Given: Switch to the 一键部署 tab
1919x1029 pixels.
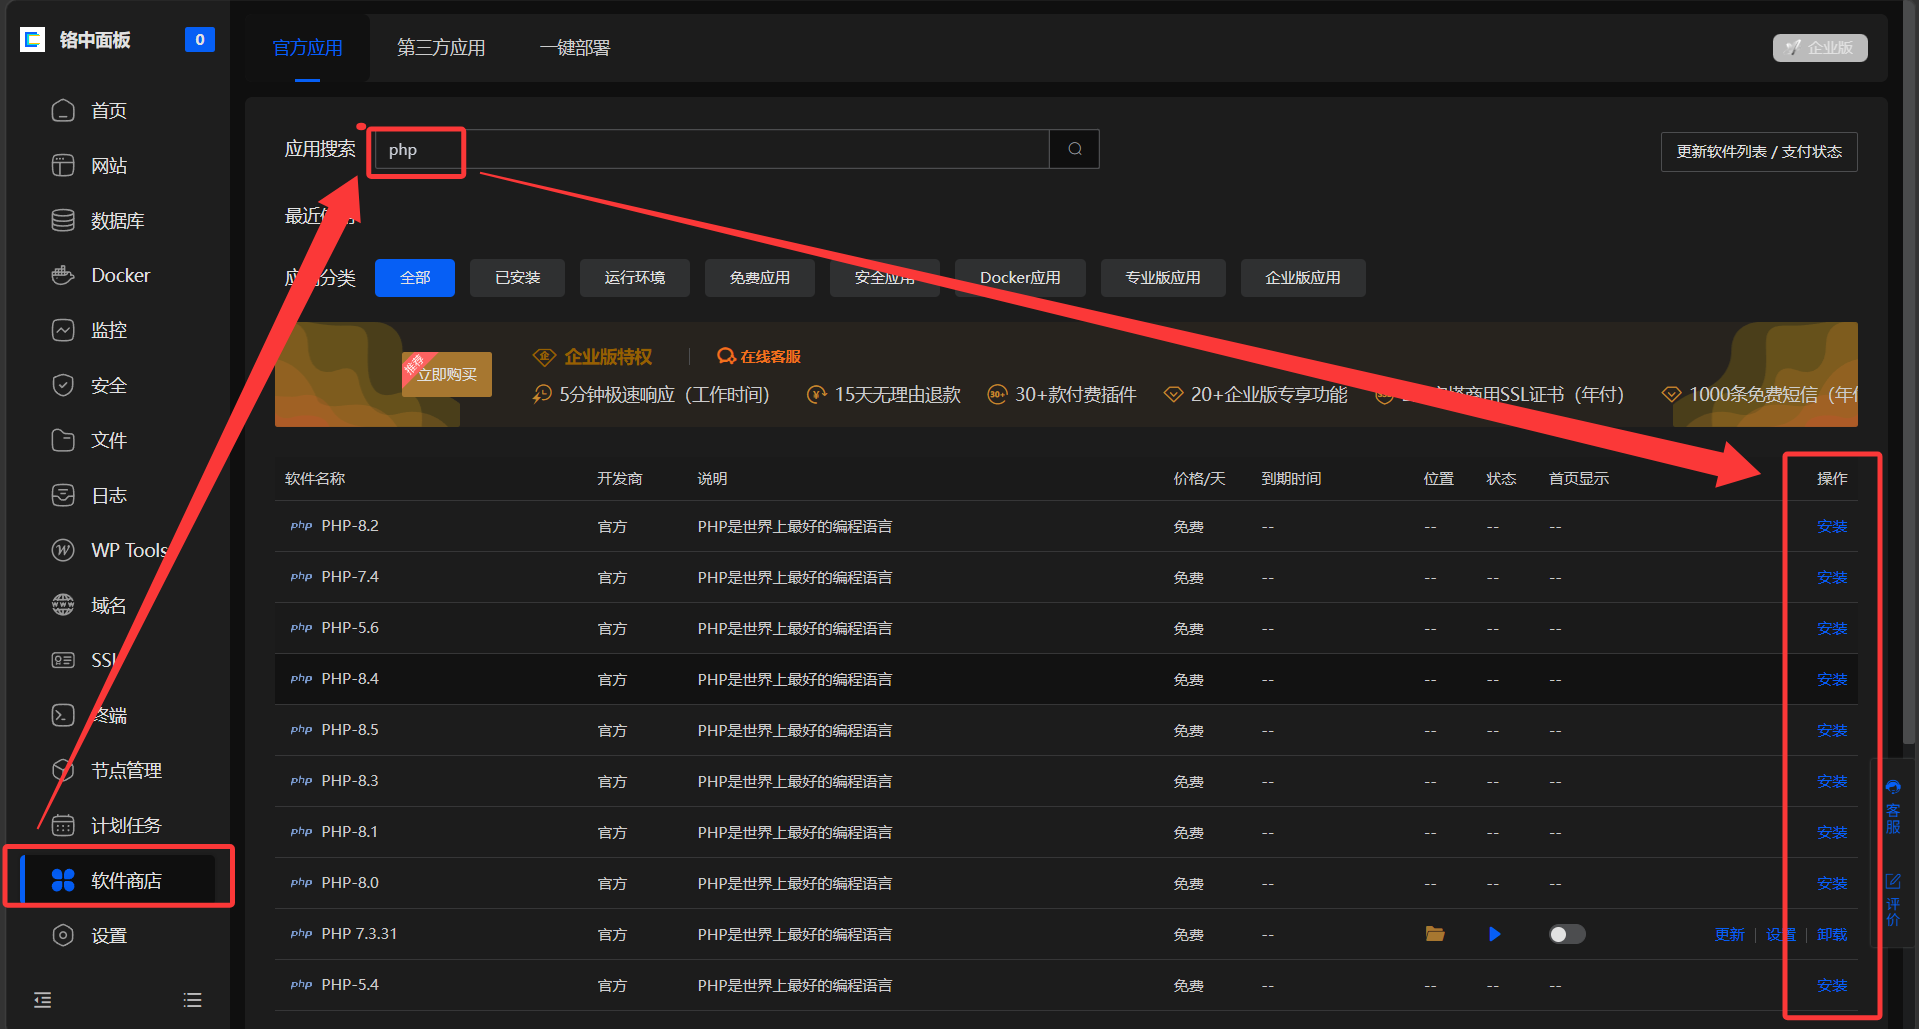Looking at the screenshot, I should coord(574,48).
